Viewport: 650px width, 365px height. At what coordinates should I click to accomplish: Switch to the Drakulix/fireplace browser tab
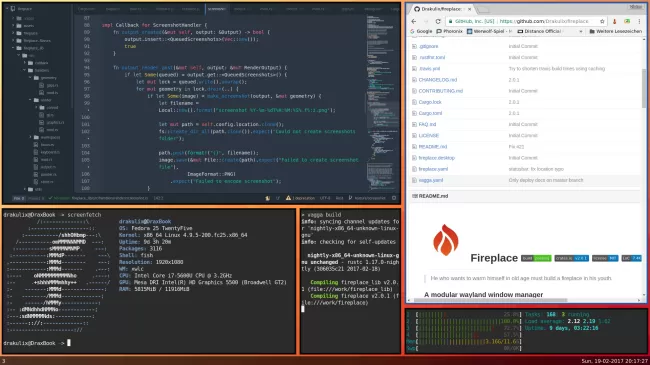(440, 9)
